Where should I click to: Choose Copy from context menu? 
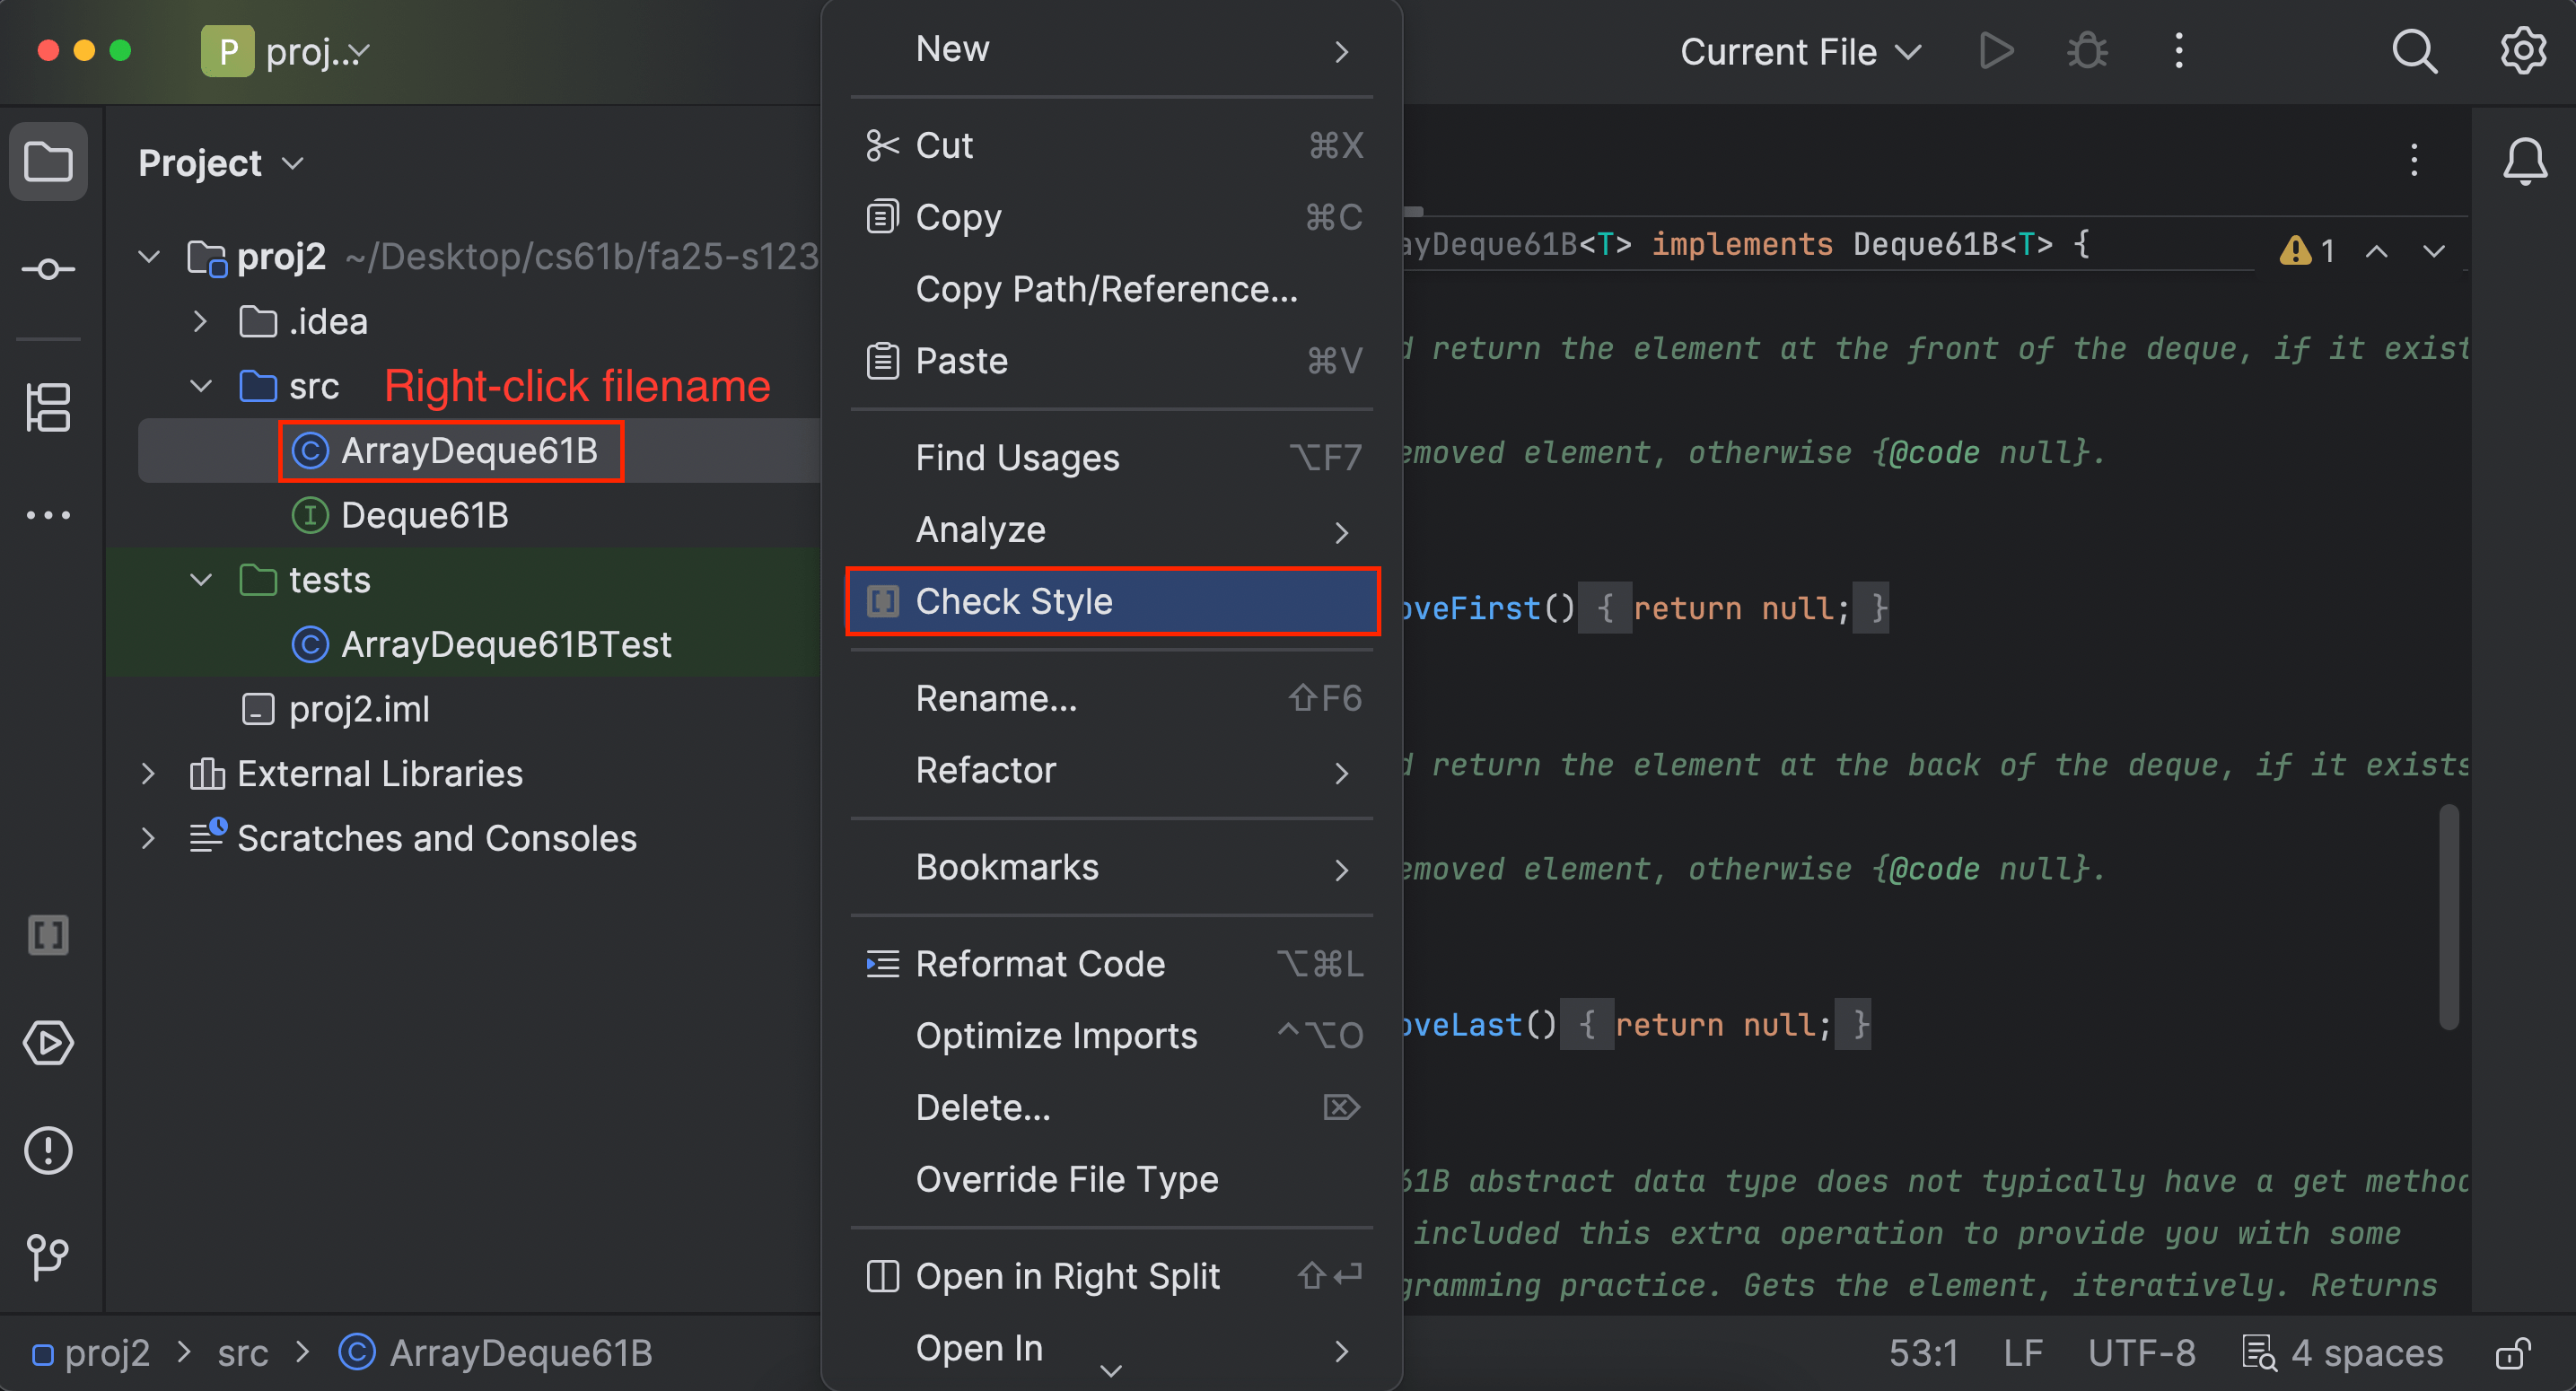click(x=1112, y=217)
